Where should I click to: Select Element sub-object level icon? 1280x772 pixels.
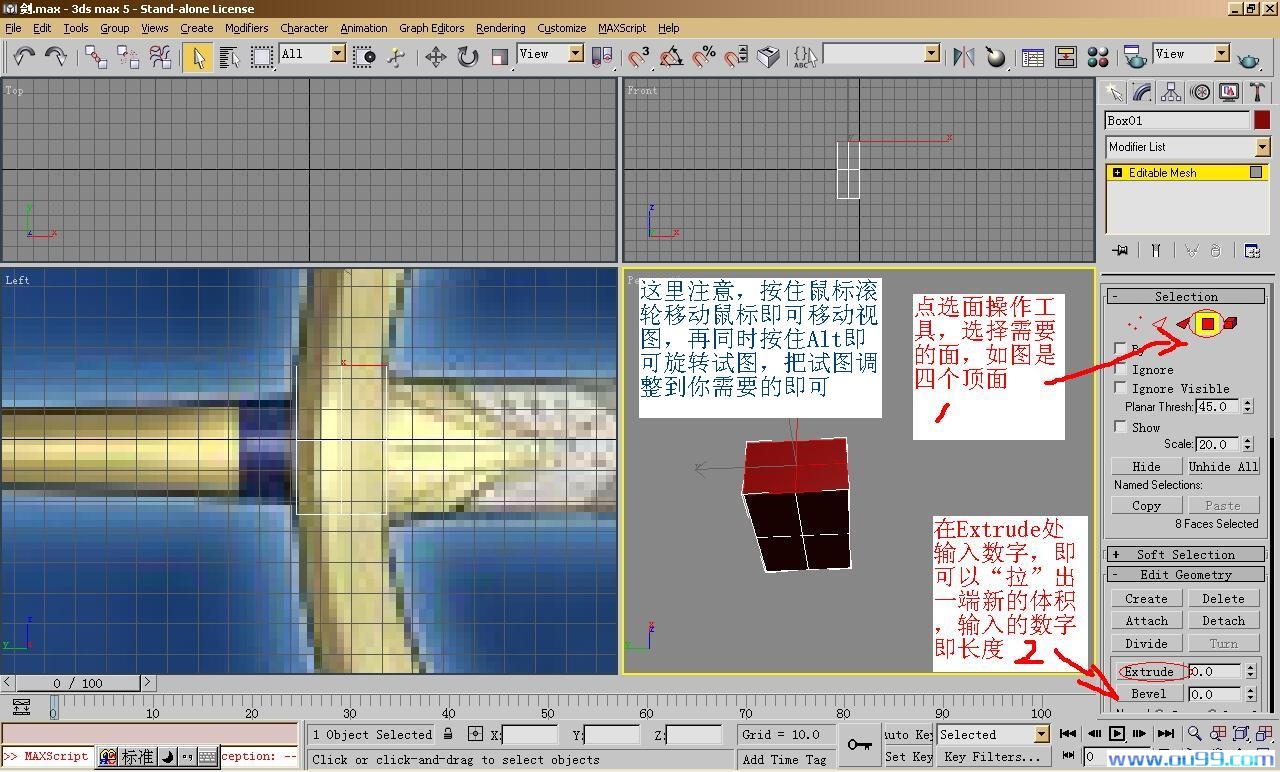(x=1231, y=323)
